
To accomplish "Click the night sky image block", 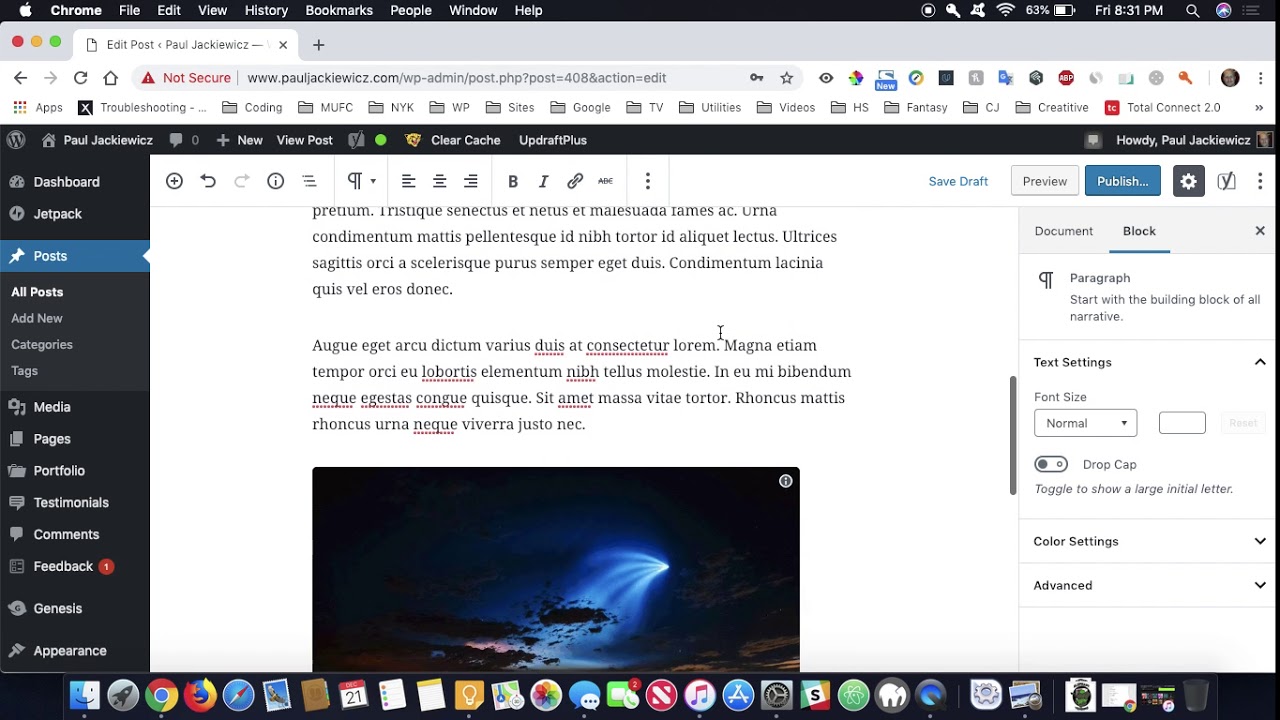I will (556, 569).
